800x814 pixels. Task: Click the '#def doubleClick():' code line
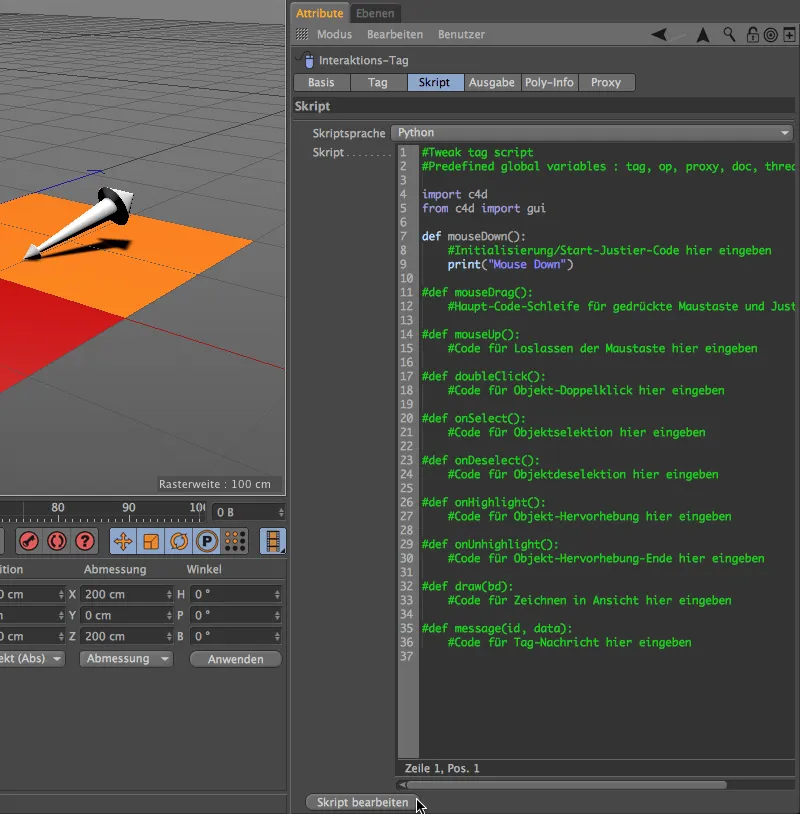click(483, 376)
